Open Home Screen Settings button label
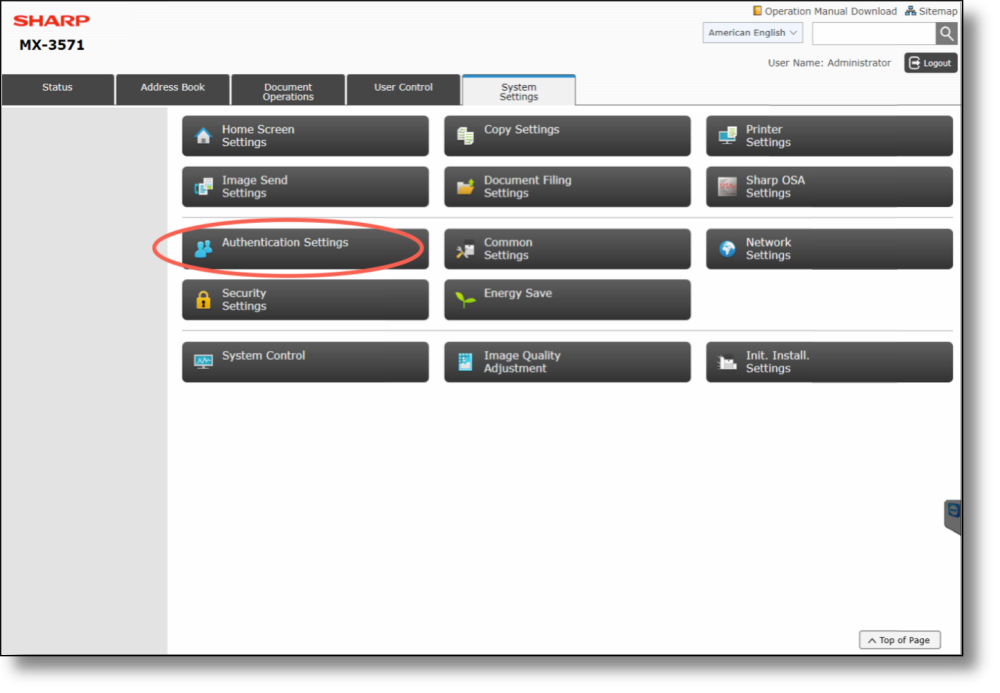The width and height of the screenshot is (1000, 693). coord(258,136)
